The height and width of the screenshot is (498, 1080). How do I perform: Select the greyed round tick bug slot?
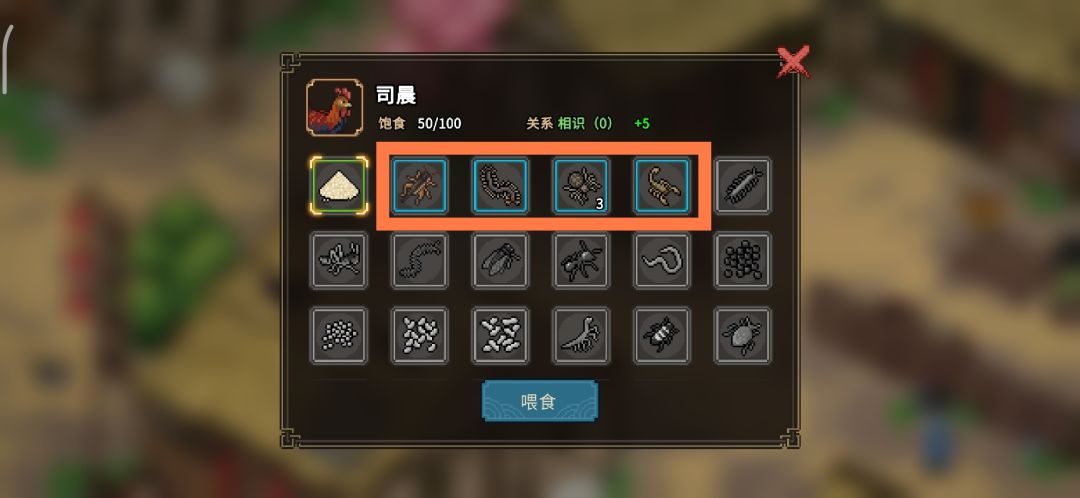coord(742,335)
